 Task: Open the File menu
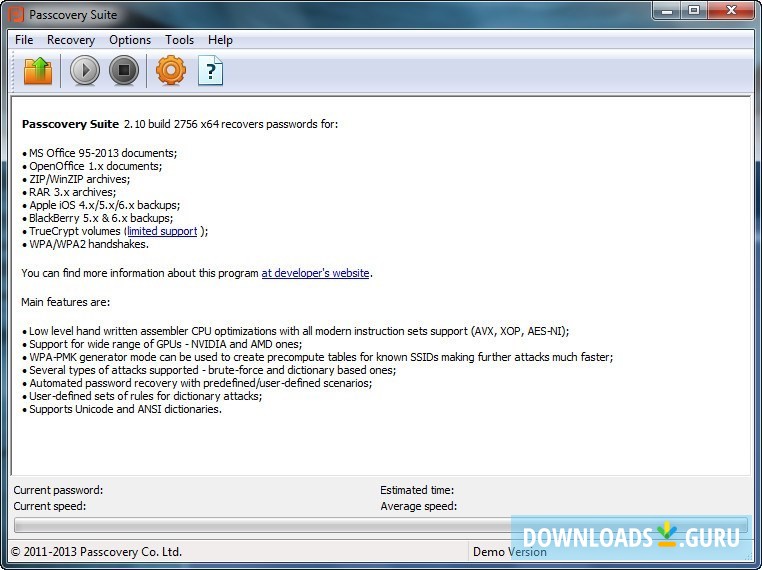[24, 40]
